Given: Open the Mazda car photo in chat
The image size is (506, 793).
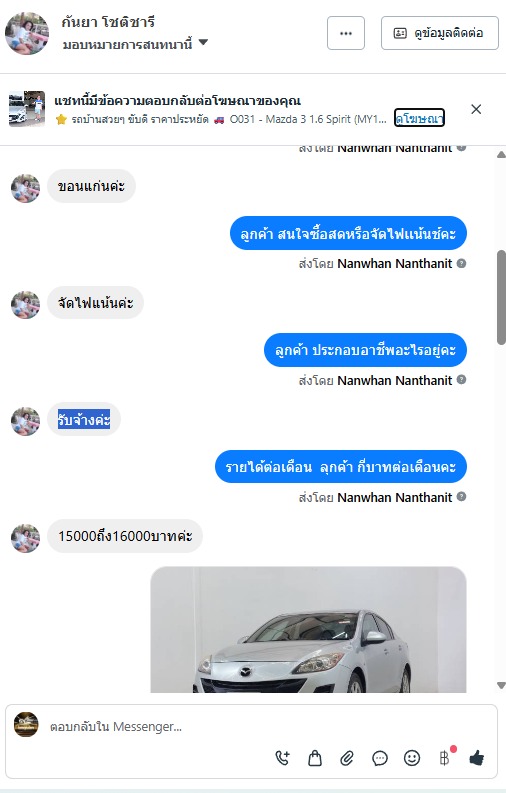Looking at the screenshot, I should pyautogui.click(x=308, y=629).
